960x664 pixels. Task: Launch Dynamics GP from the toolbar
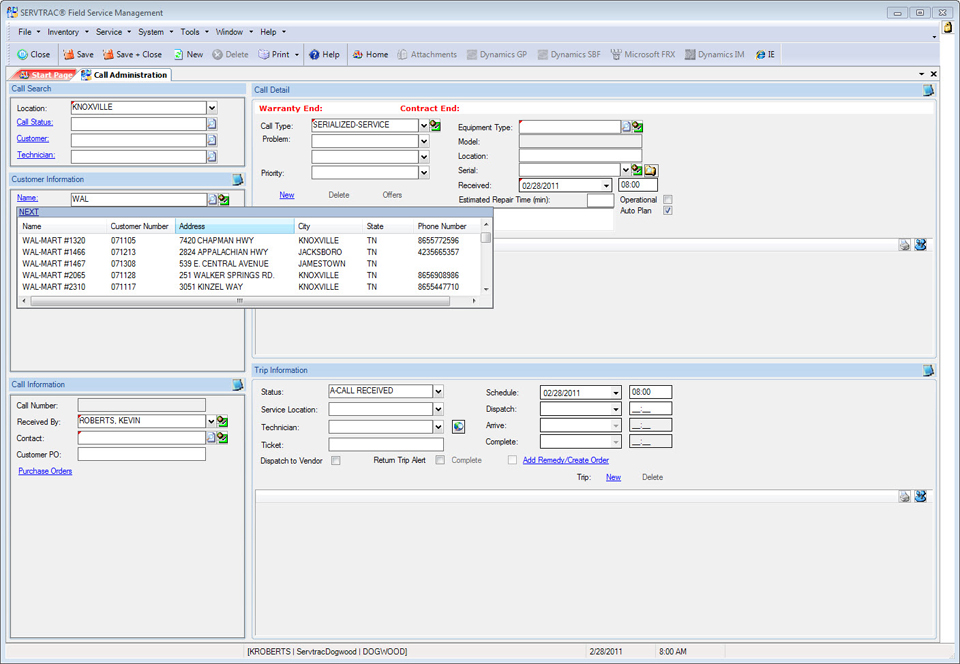[497, 54]
